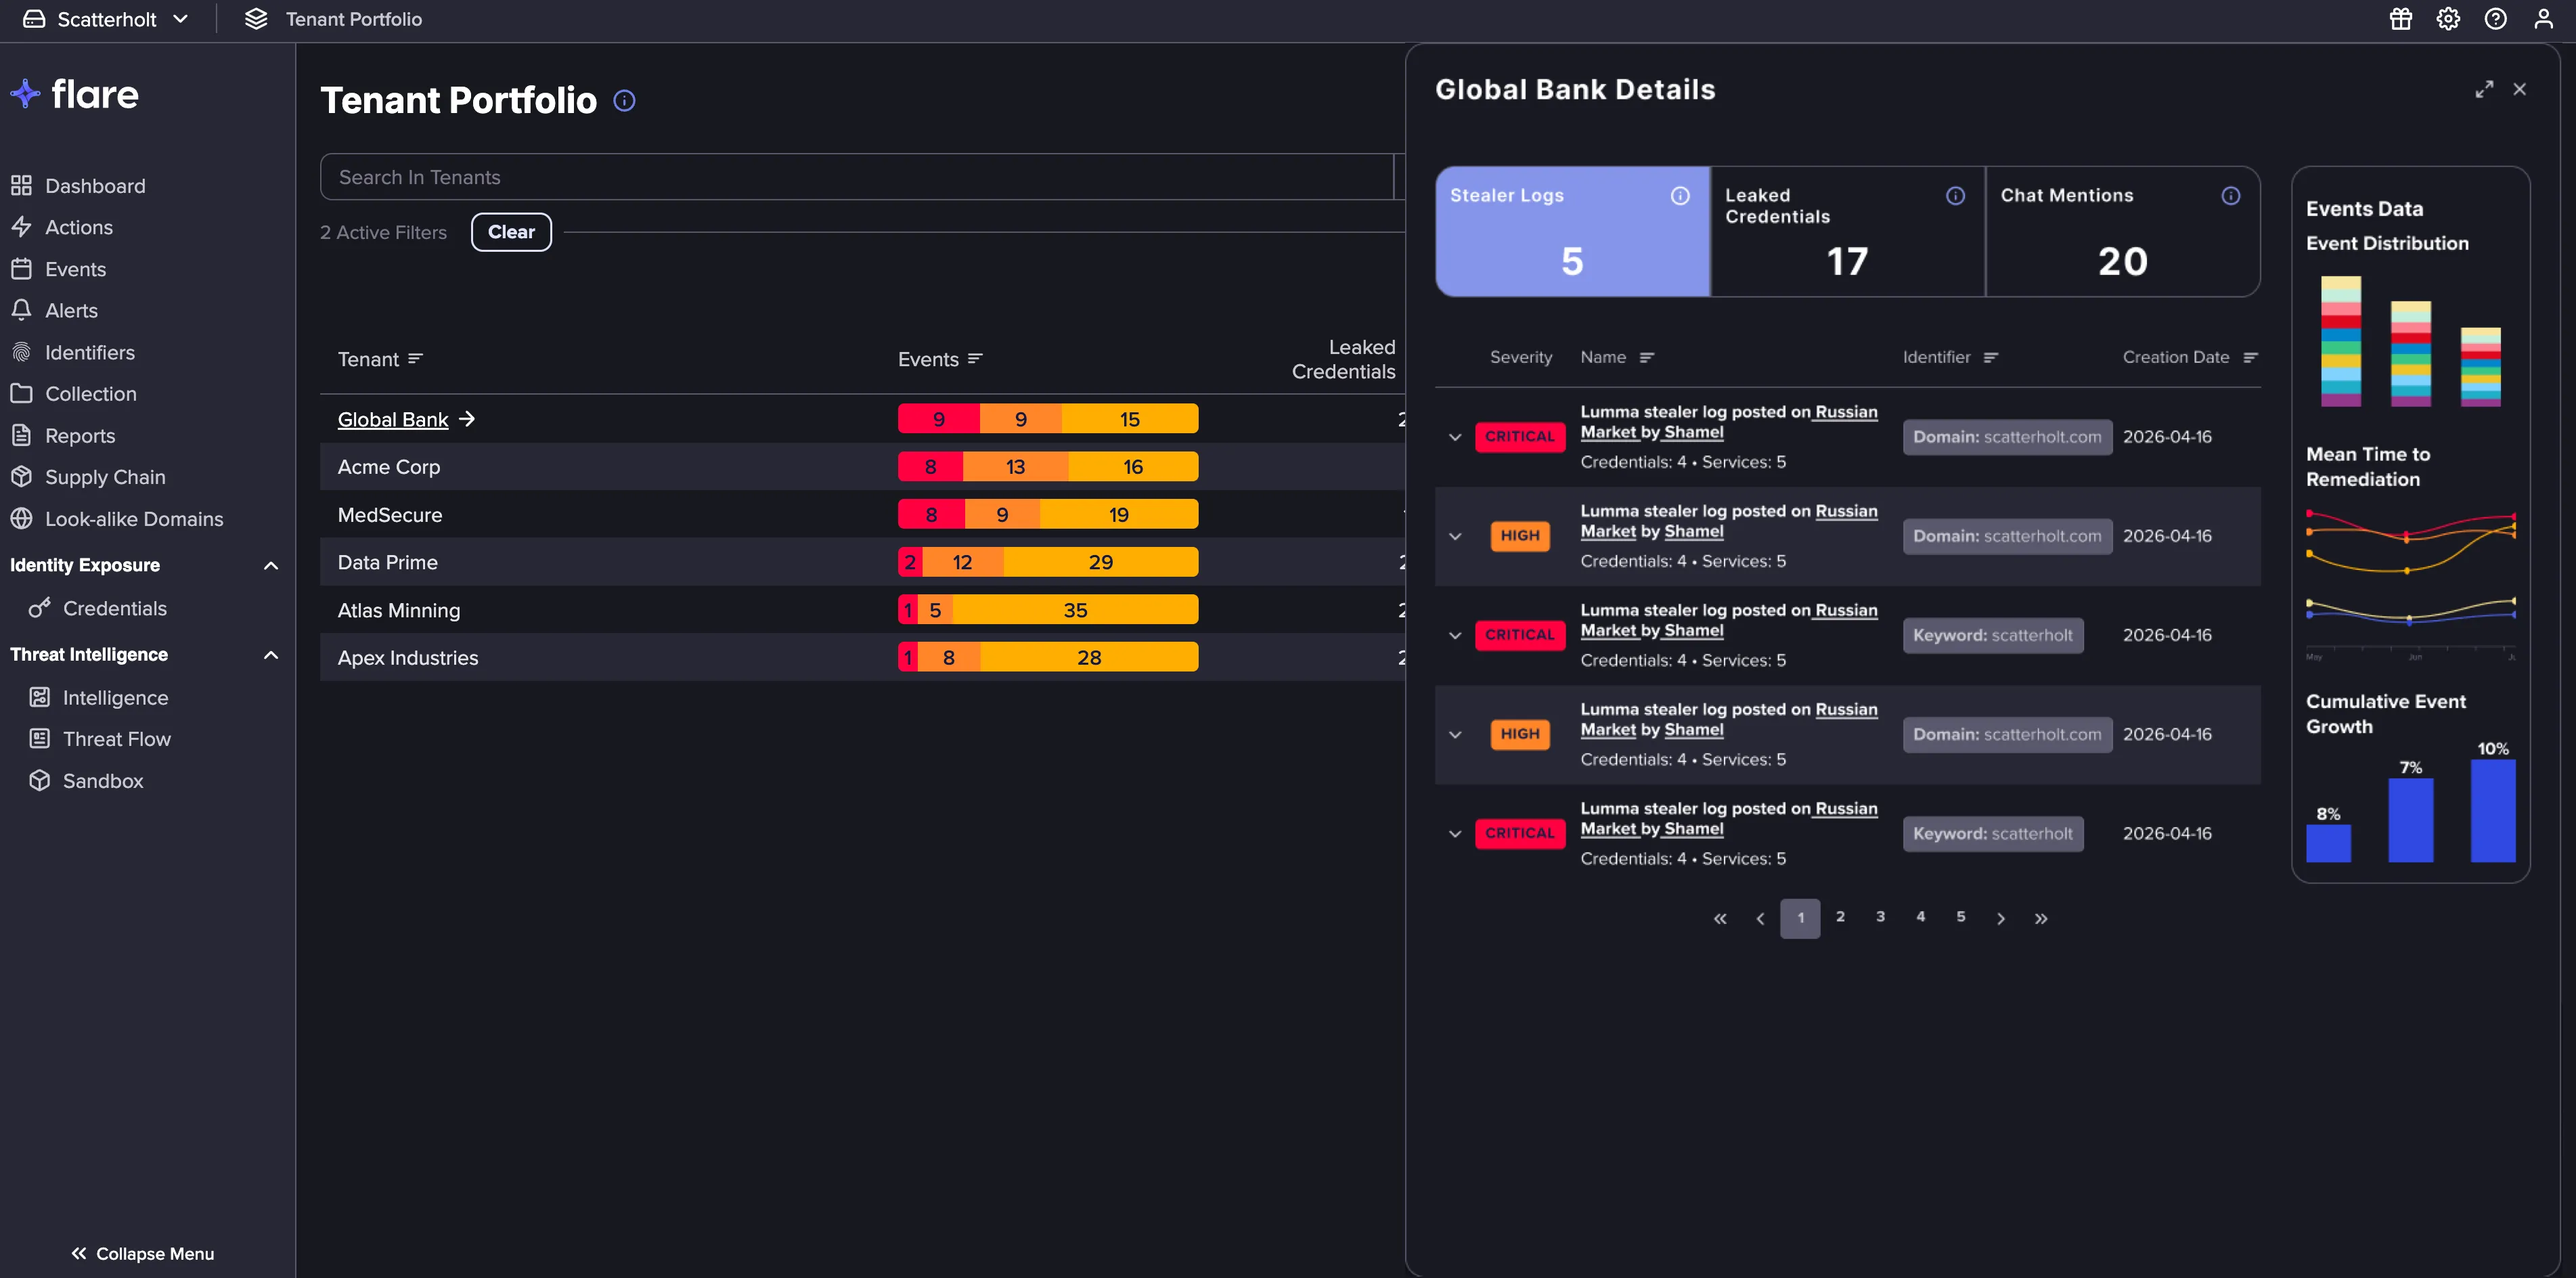Click the 10% cumulative growth bar
This screenshot has width=2576, height=1278.
2492,810
